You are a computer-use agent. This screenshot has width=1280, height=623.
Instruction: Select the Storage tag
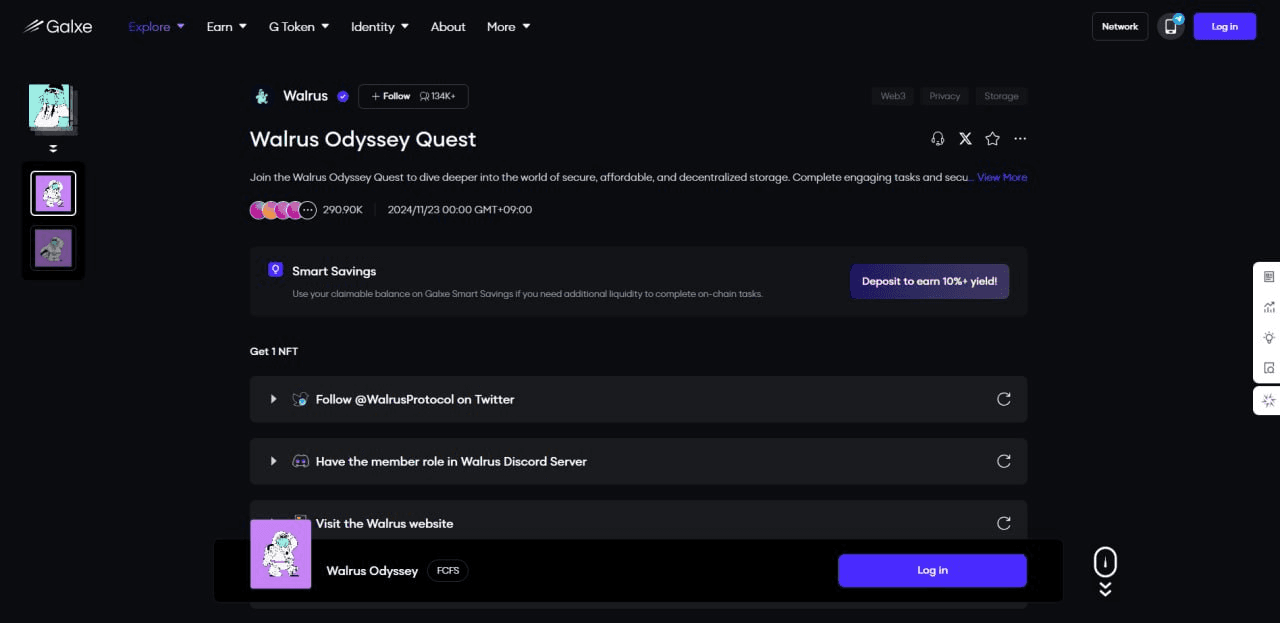pos(1001,96)
